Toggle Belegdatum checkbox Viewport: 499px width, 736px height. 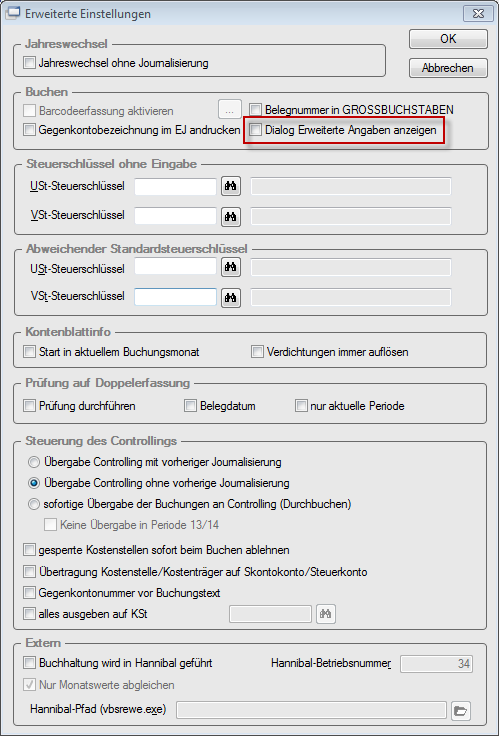pyautogui.click(x=191, y=406)
